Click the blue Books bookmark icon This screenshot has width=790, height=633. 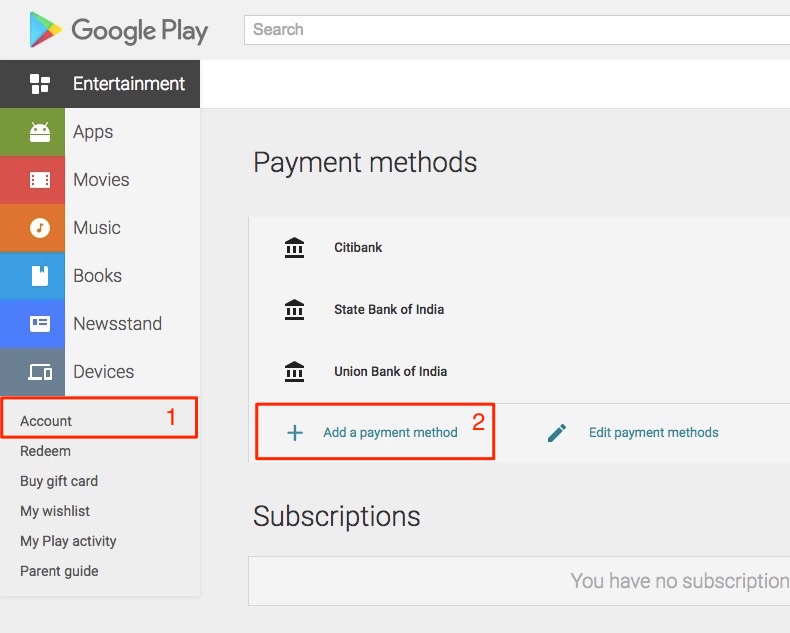(40, 276)
